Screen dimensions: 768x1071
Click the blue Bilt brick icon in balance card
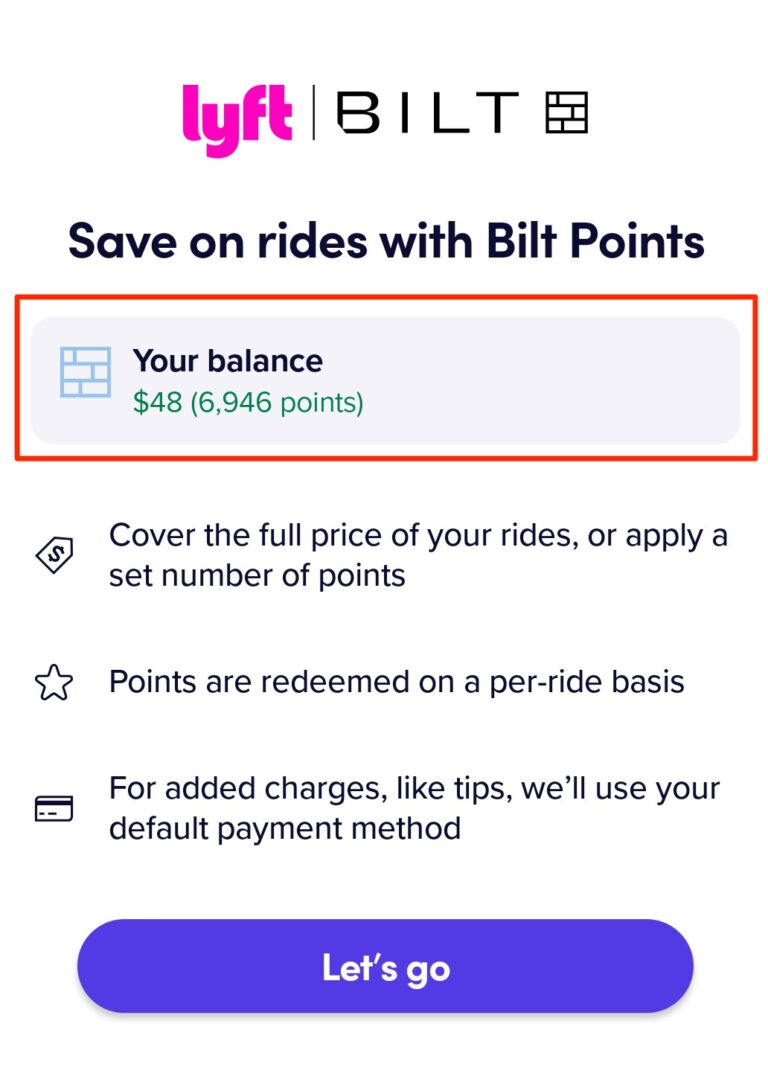[84, 372]
